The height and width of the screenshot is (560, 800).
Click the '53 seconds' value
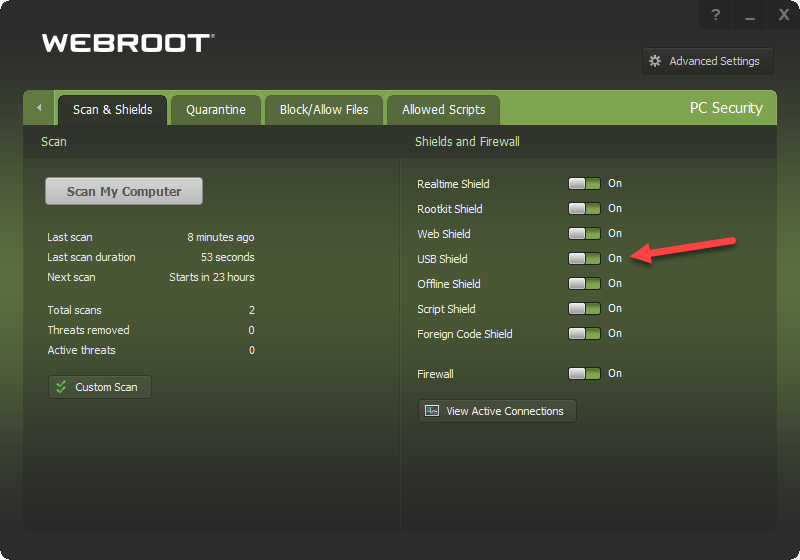click(228, 257)
